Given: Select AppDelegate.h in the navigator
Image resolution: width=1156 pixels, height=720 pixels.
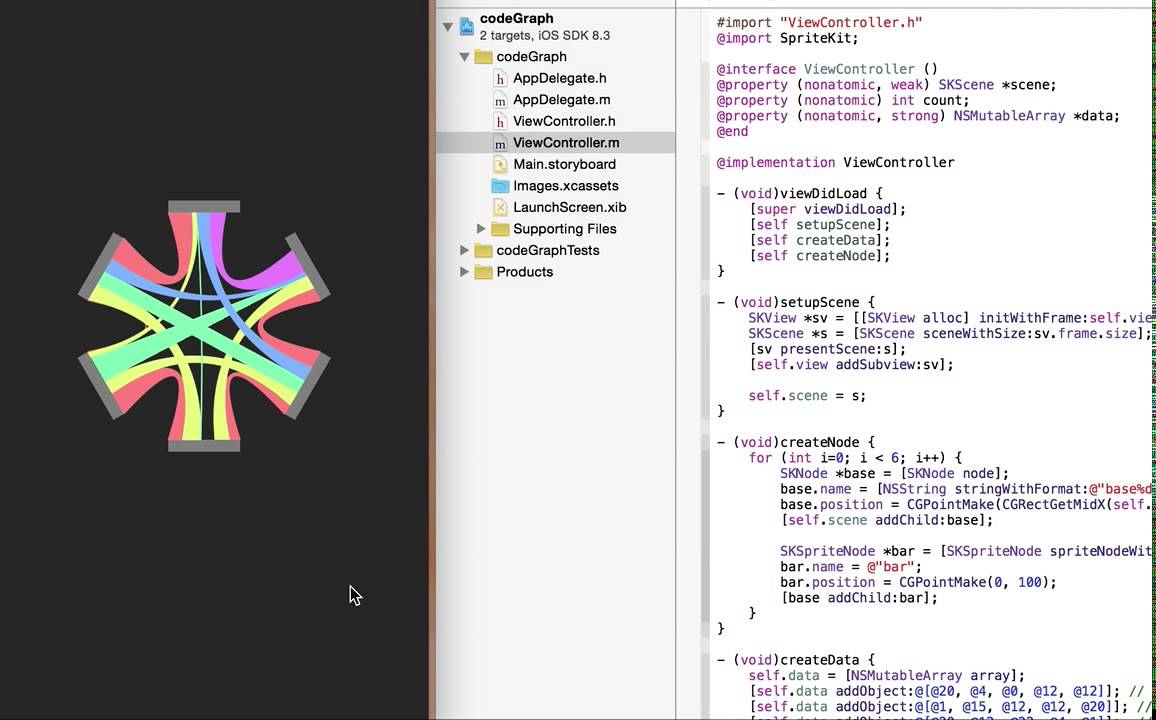Looking at the screenshot, I should (x=560, y=78).
